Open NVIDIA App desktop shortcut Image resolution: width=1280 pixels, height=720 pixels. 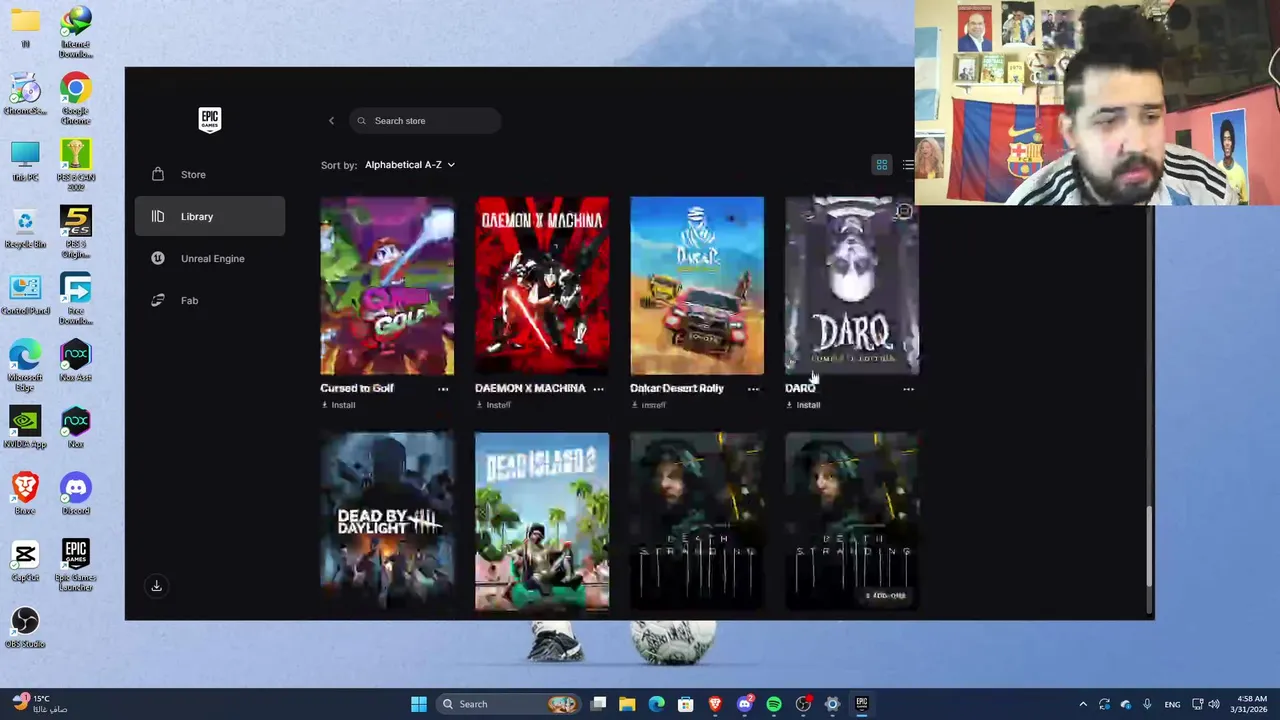click(x=25, y=428)
